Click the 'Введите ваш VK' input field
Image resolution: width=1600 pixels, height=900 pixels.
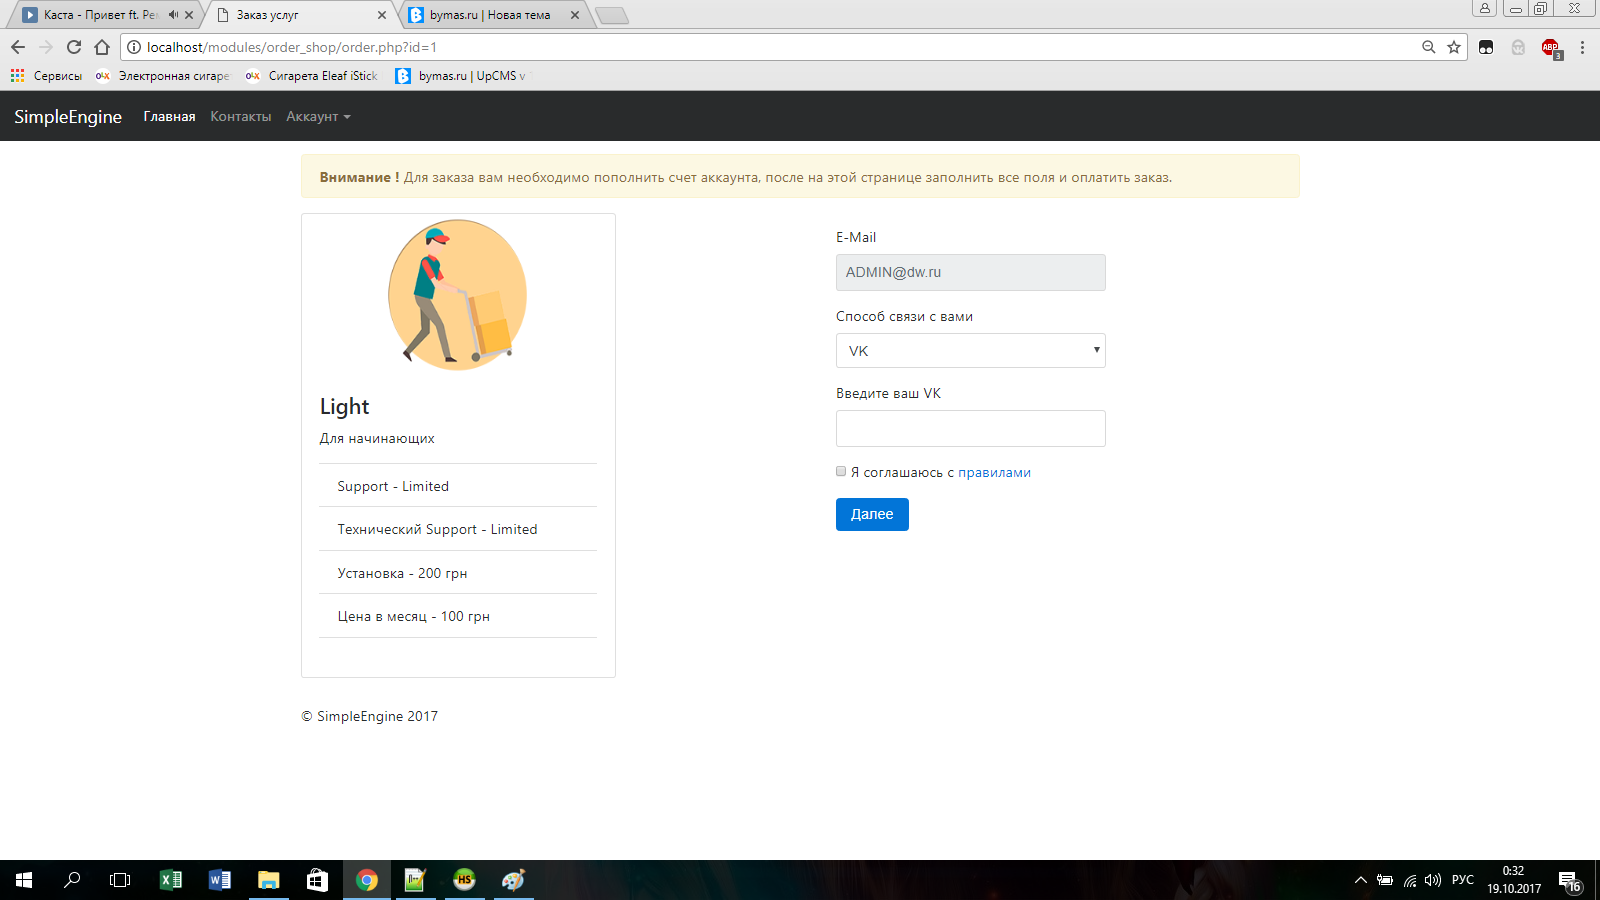tap(970, 429)
